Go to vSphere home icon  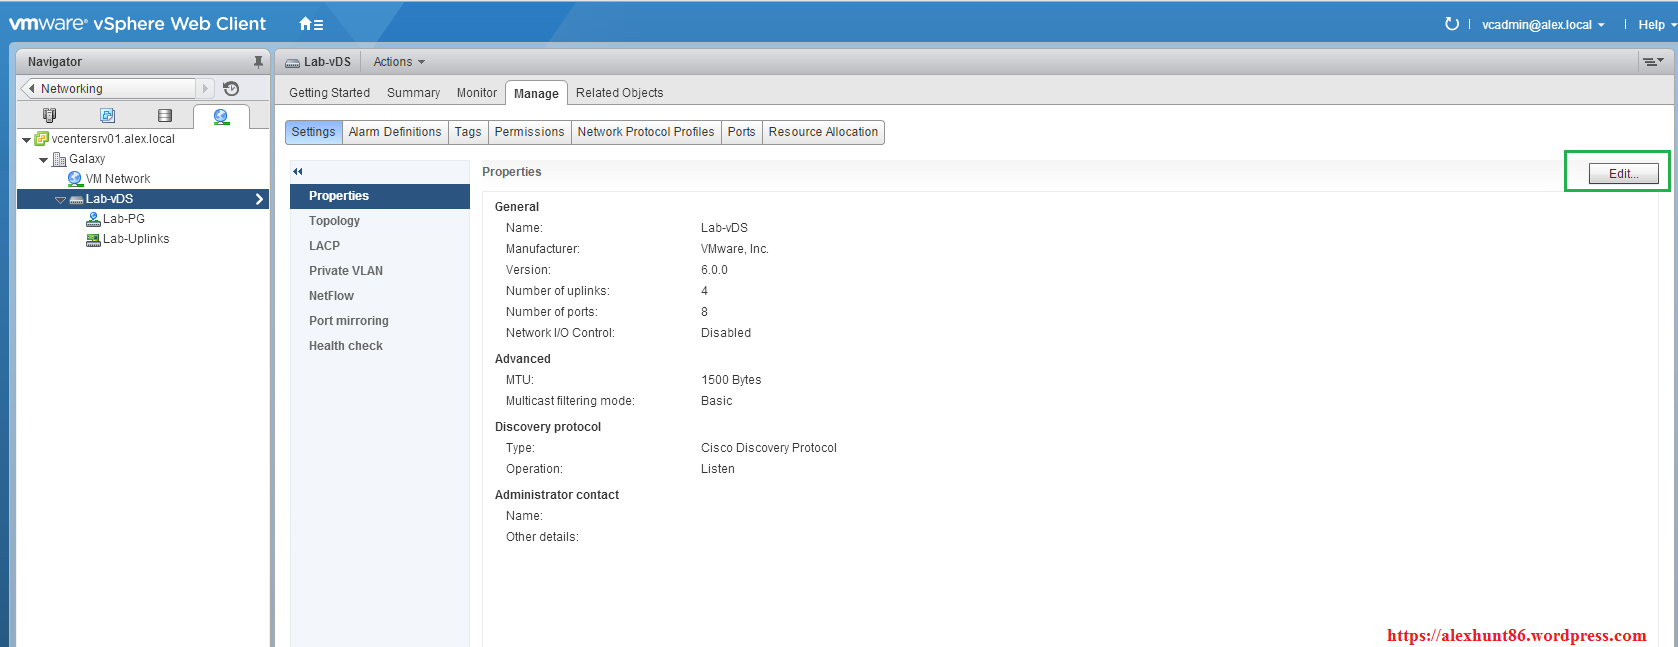(x=311, y=24)
